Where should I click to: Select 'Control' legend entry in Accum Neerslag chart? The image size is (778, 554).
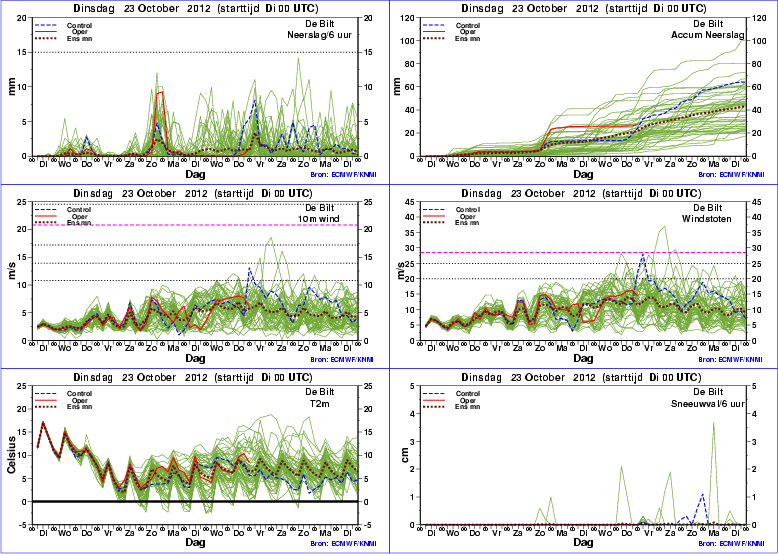click(x=451, y=25)
